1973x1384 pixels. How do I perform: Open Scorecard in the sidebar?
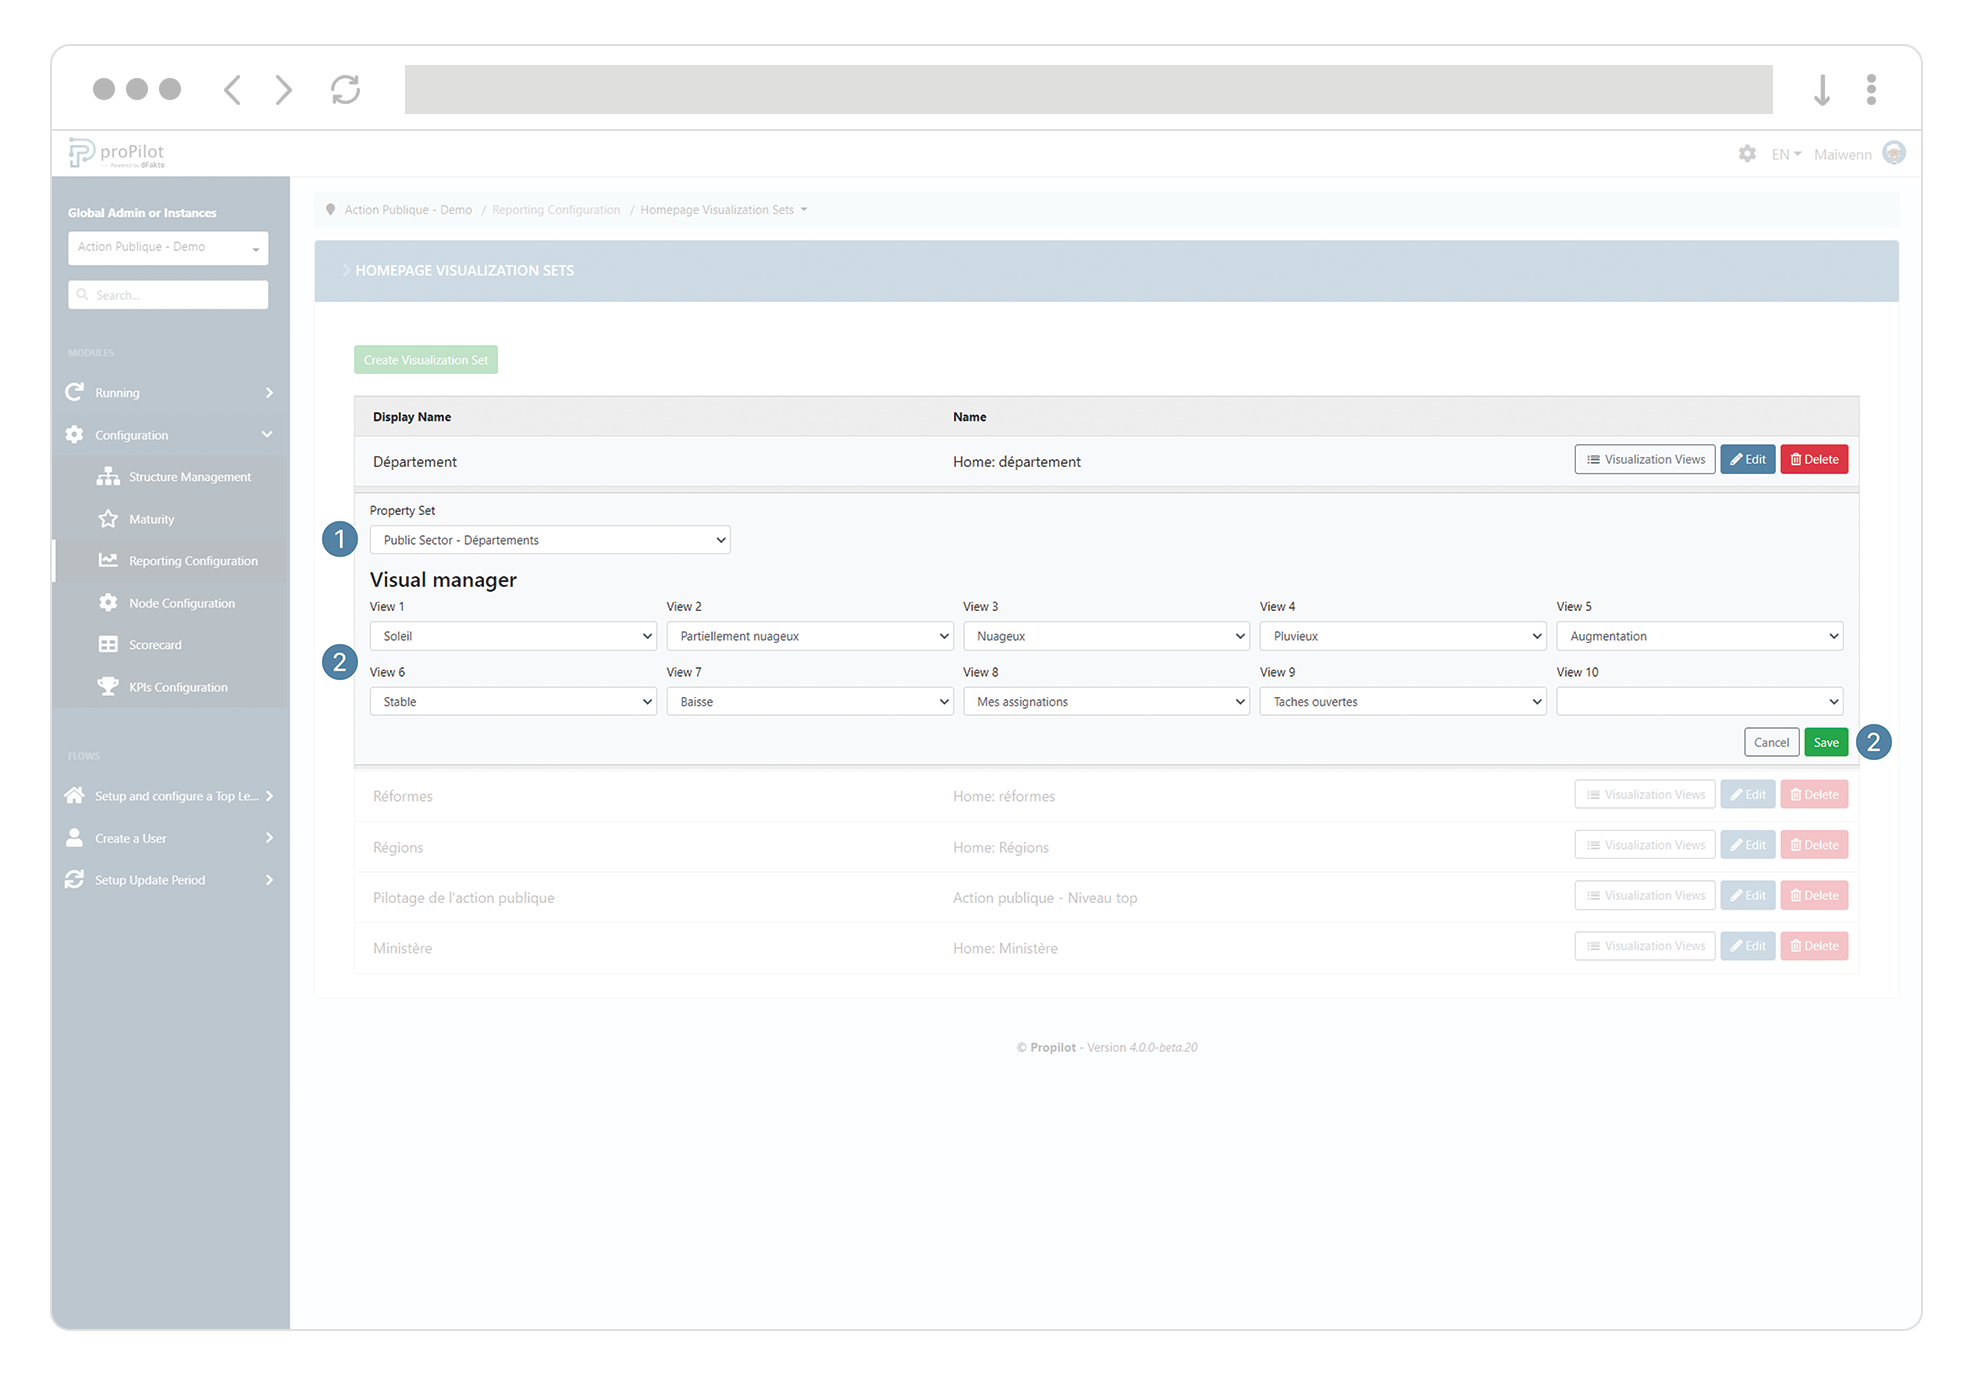155,645
